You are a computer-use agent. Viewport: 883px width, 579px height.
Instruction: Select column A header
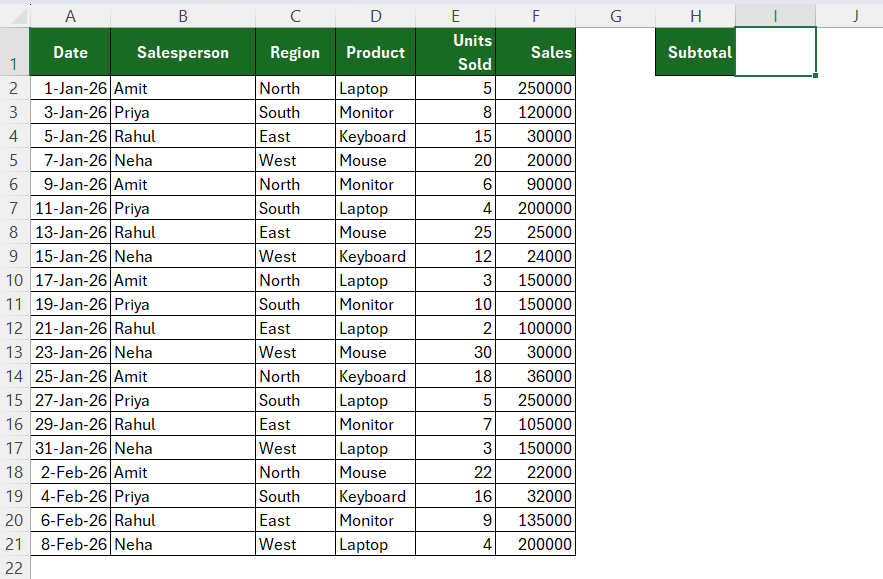click(70, 16)
